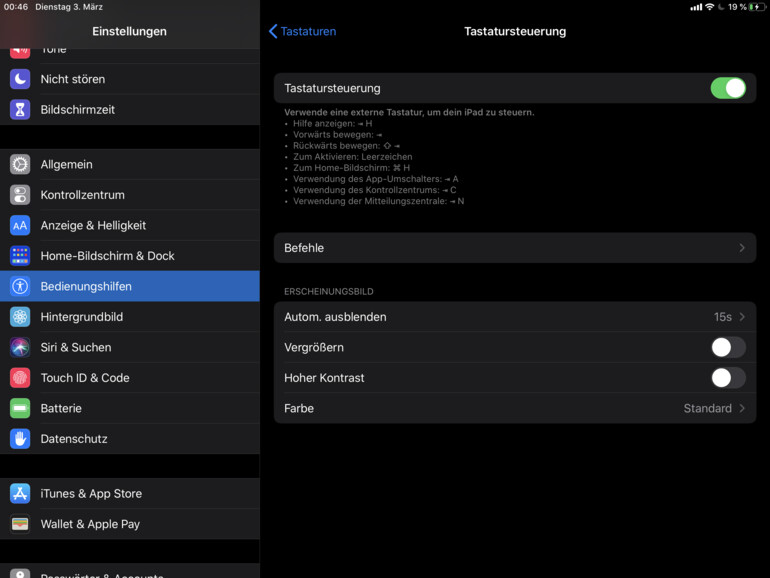770x578 pixels.
Task: Disable the Tastatursteuerung switch
Action: tap(728, 88)
